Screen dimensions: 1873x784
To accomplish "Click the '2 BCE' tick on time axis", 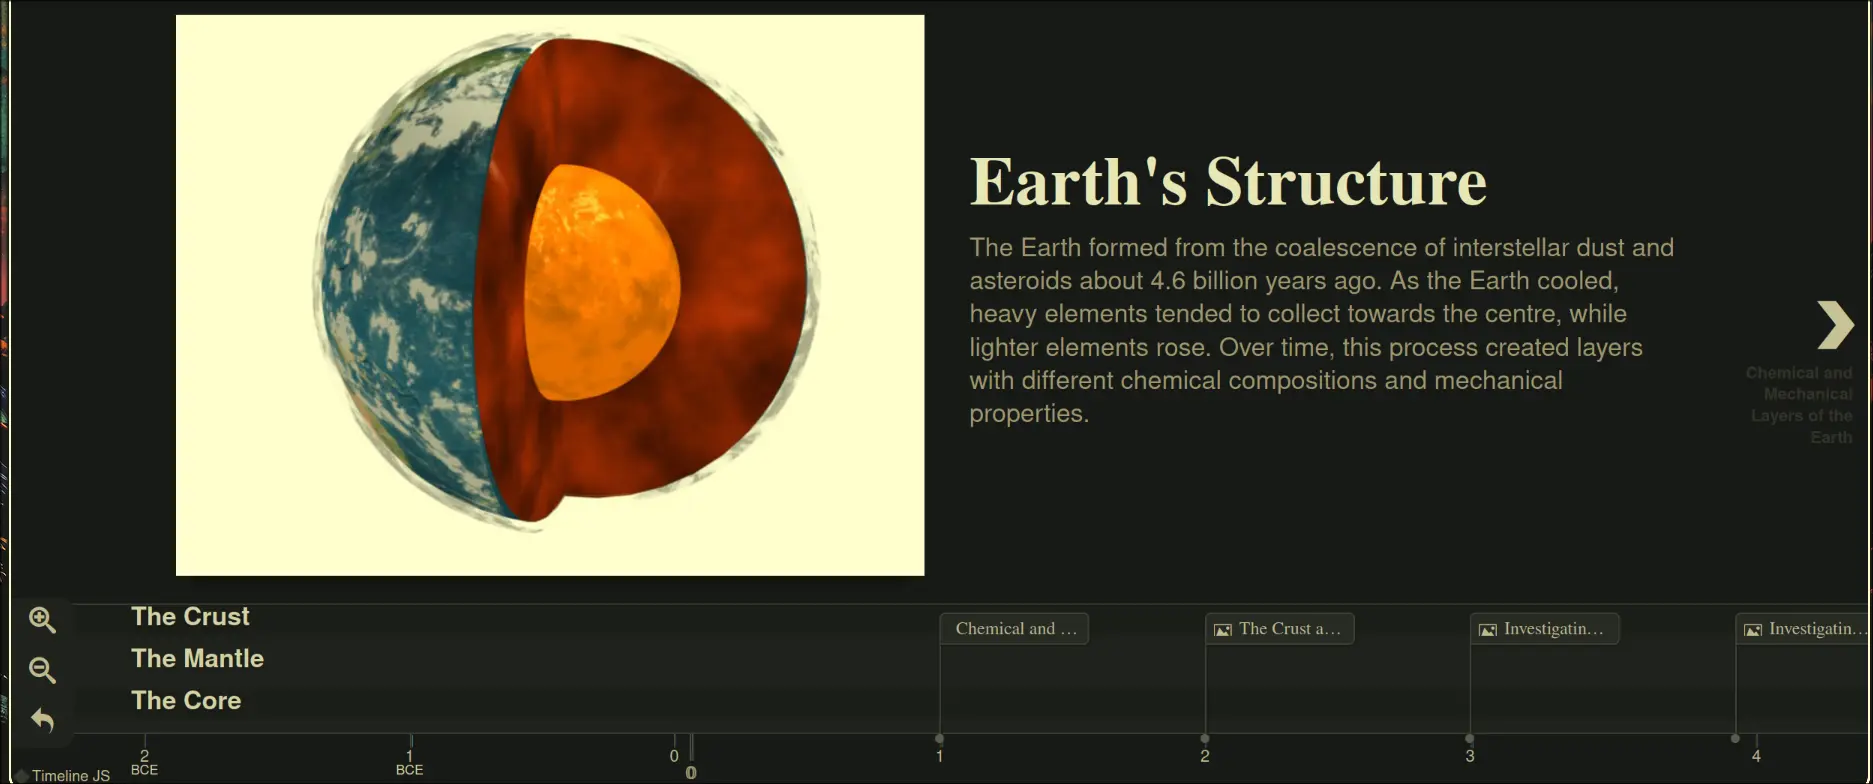I will [x=144, y=760].
